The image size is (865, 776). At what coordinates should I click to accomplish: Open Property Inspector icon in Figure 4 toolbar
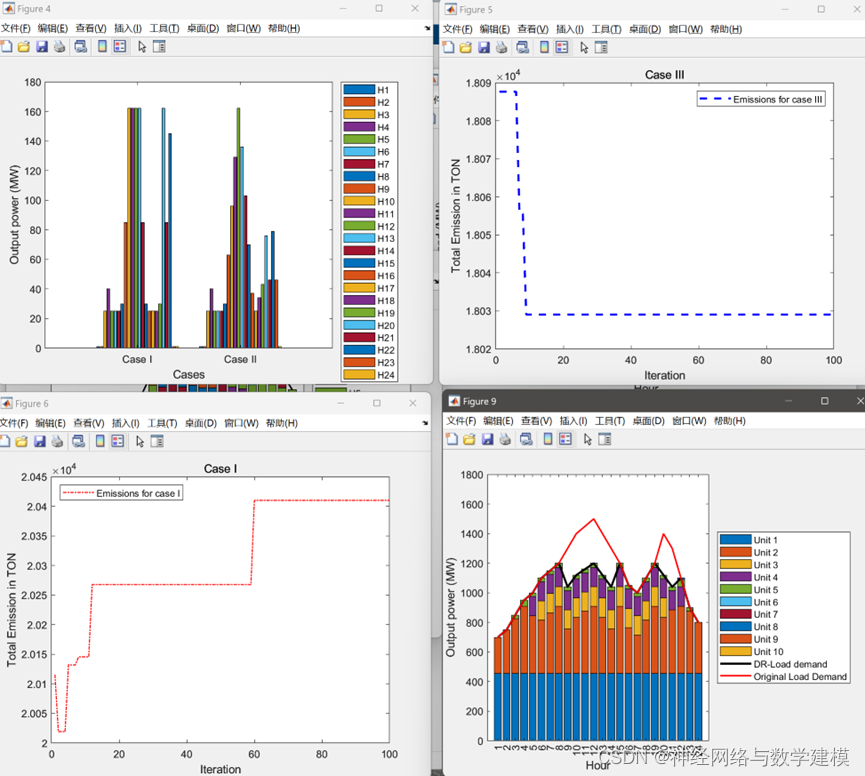158,46
